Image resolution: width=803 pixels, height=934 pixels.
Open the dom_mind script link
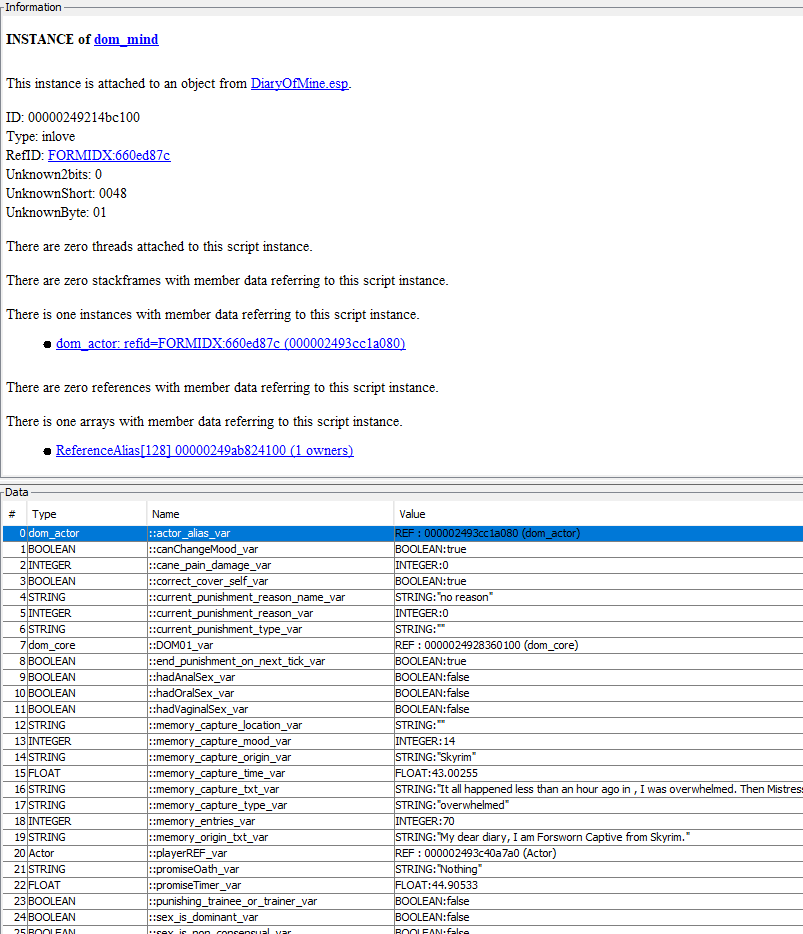click(x=126, y=39)
